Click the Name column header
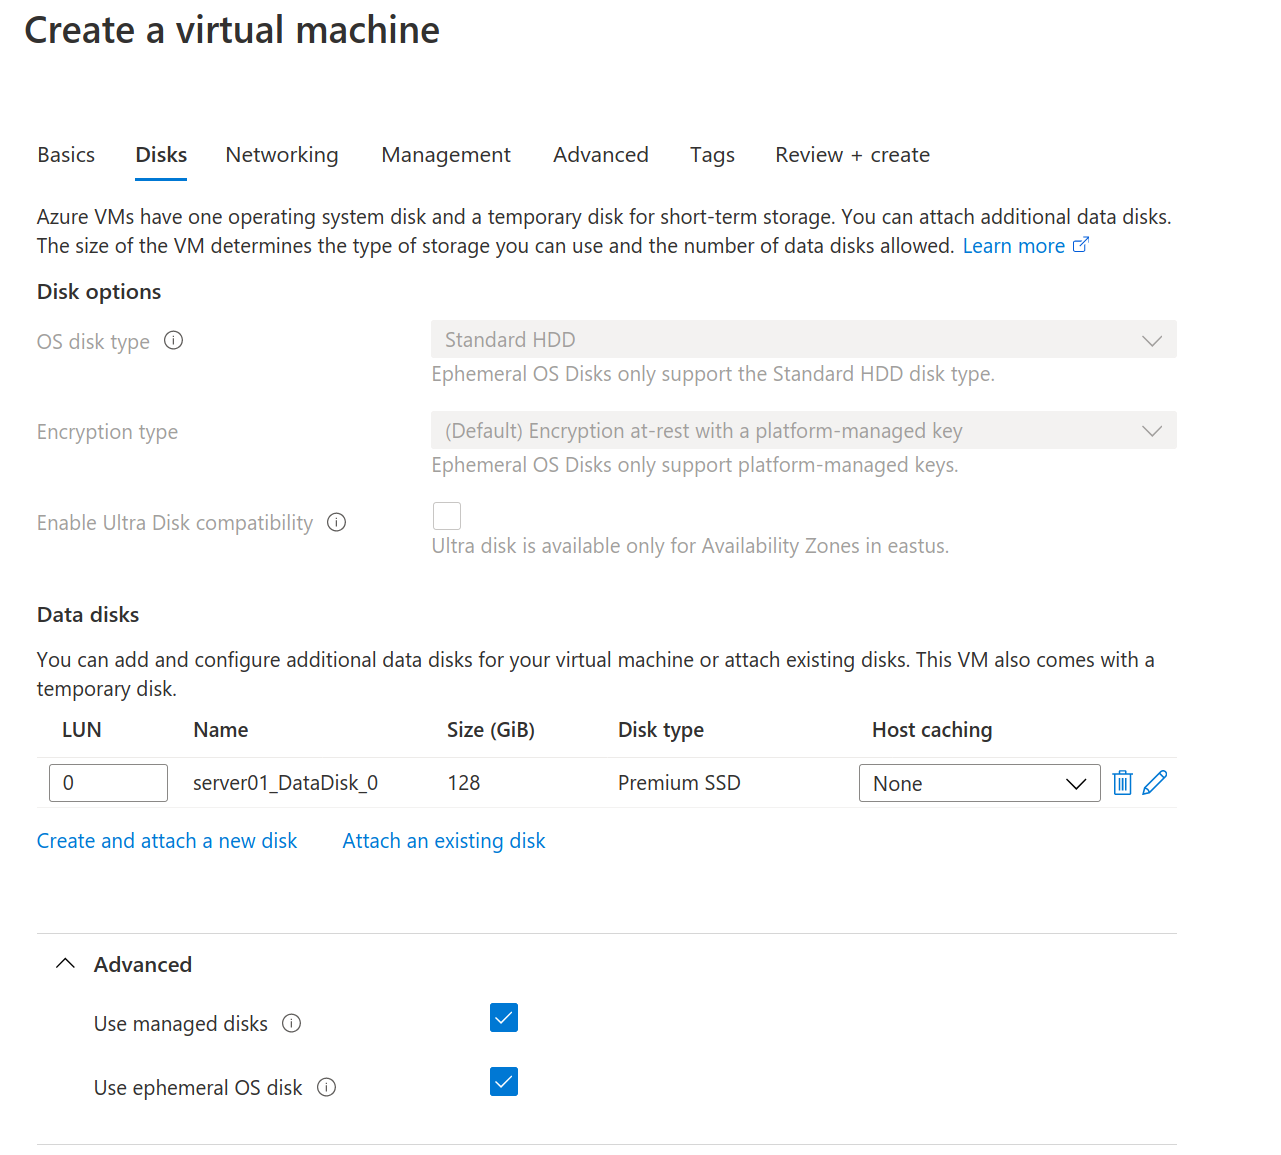Screen dimensions: 1281x1155 [221, 730]
